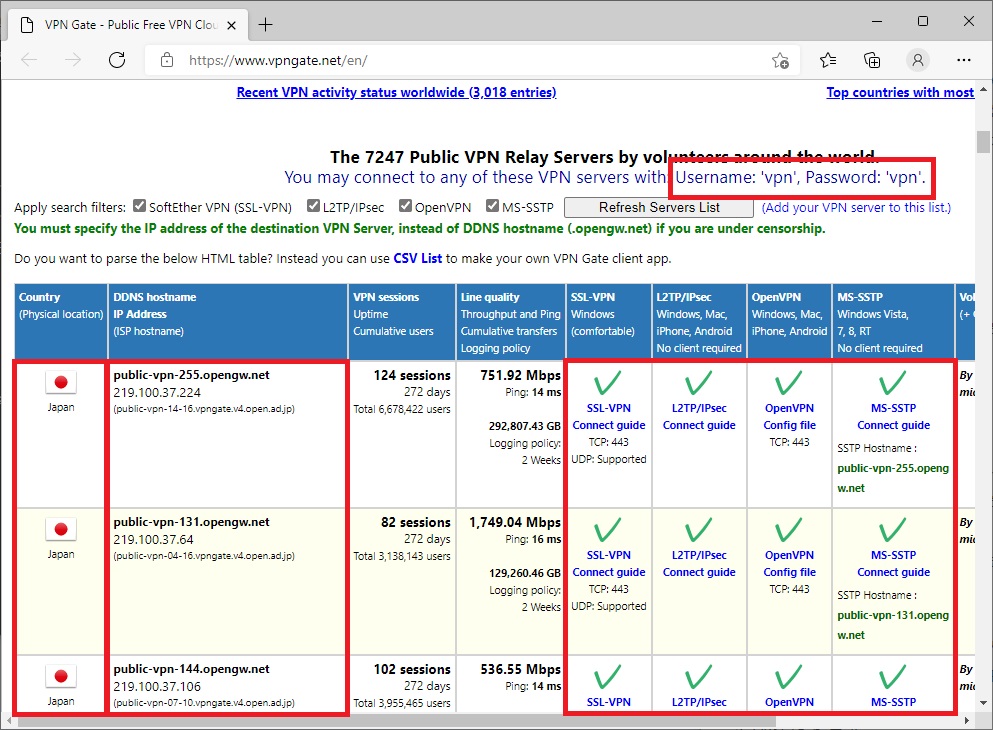Click the '124 sessions' cell

412,375
